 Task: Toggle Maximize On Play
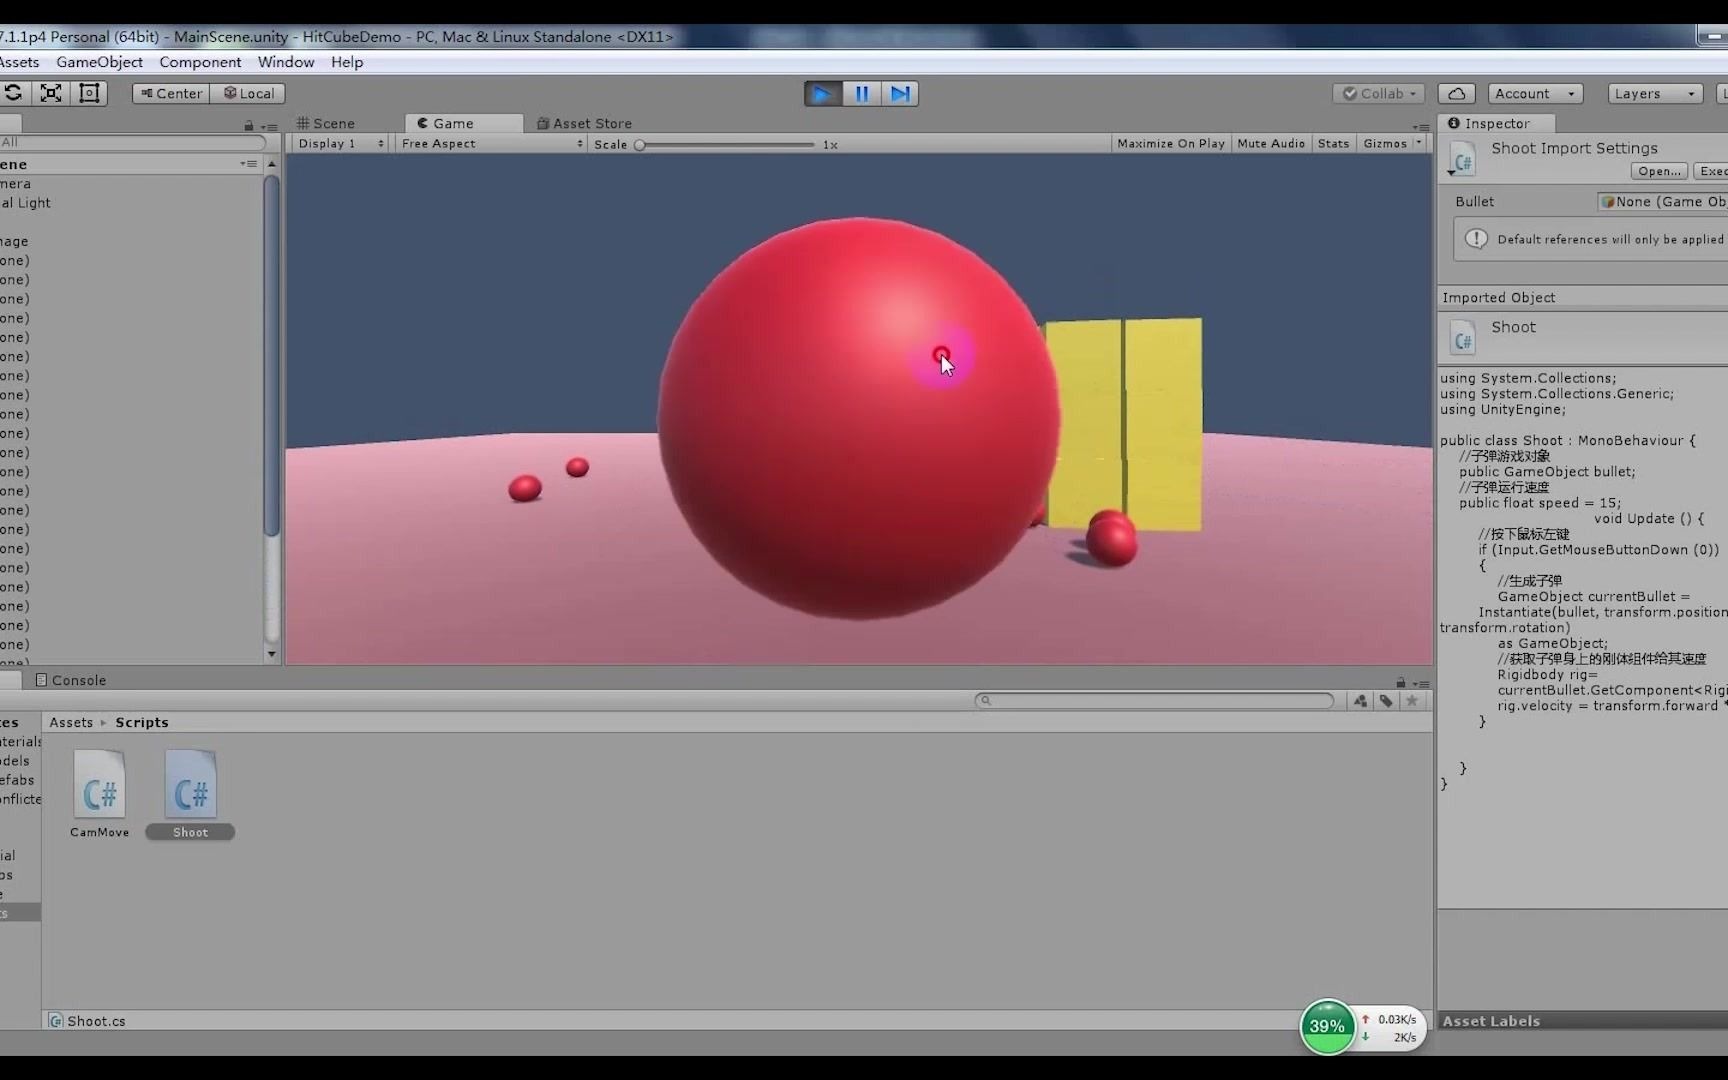[1170, 144]
